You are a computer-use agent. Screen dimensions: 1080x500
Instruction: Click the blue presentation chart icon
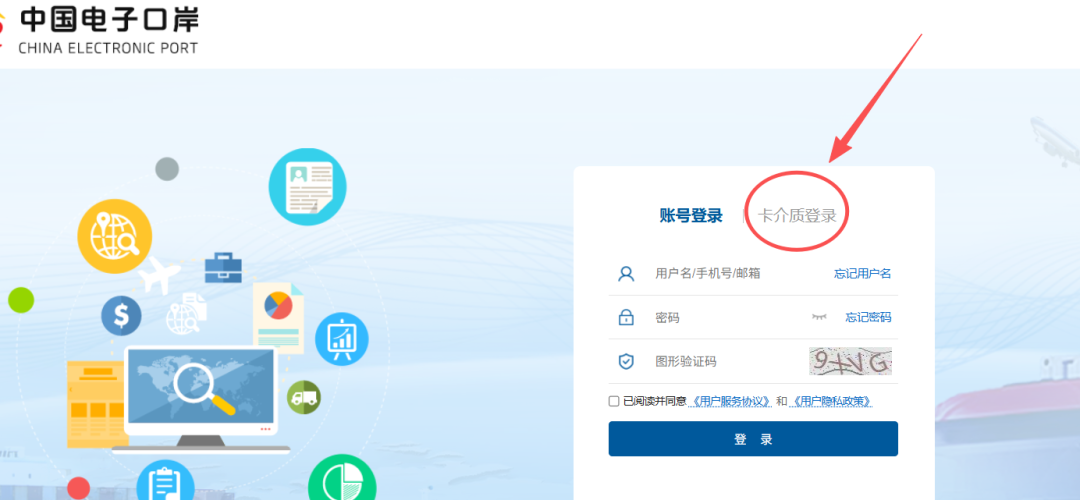(x=342, y=338)
